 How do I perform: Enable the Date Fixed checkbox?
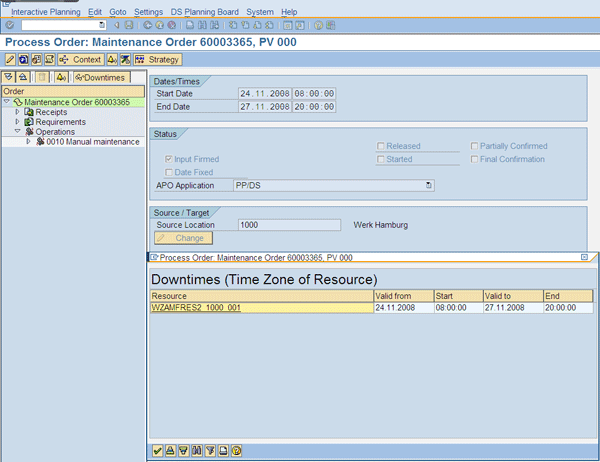(x=168, y=173)
